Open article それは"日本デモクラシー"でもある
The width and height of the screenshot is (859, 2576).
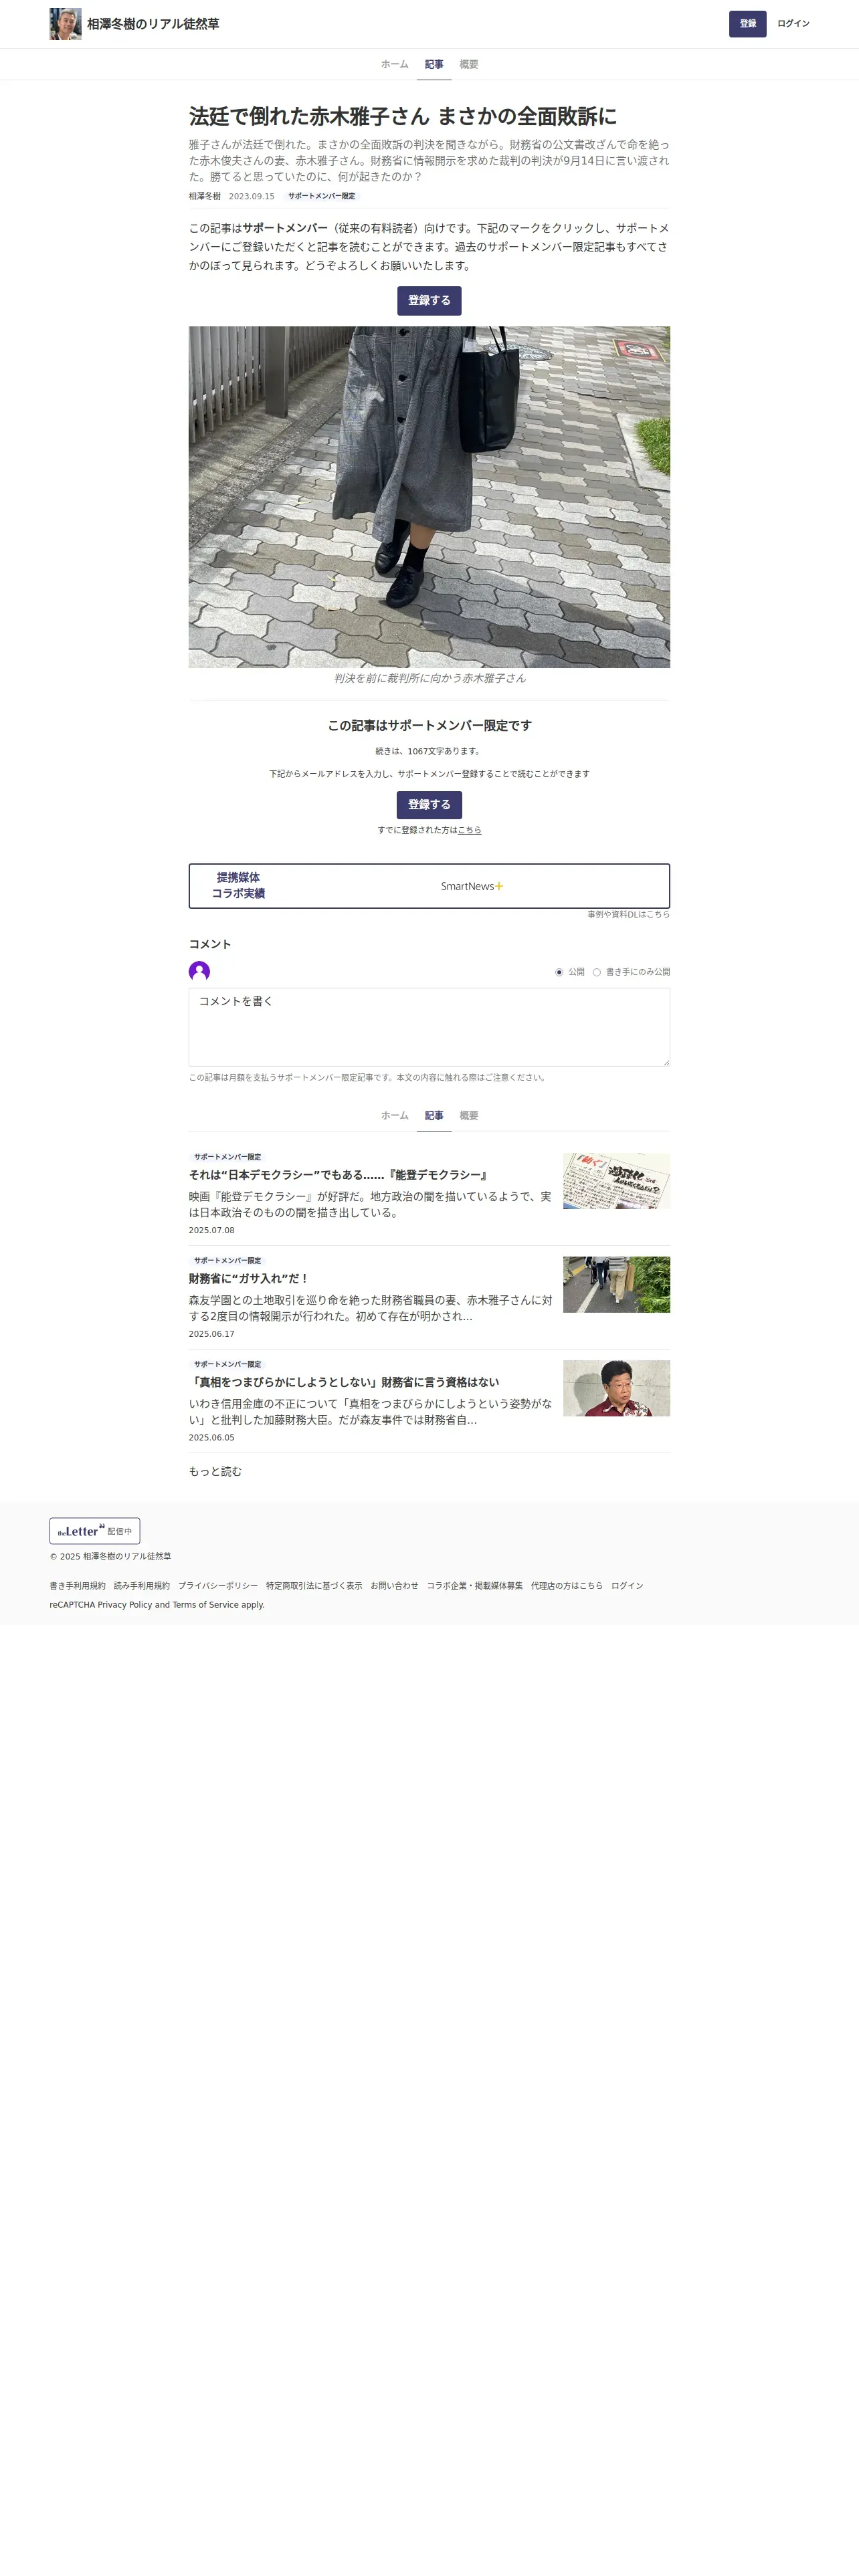point(338,1175)
